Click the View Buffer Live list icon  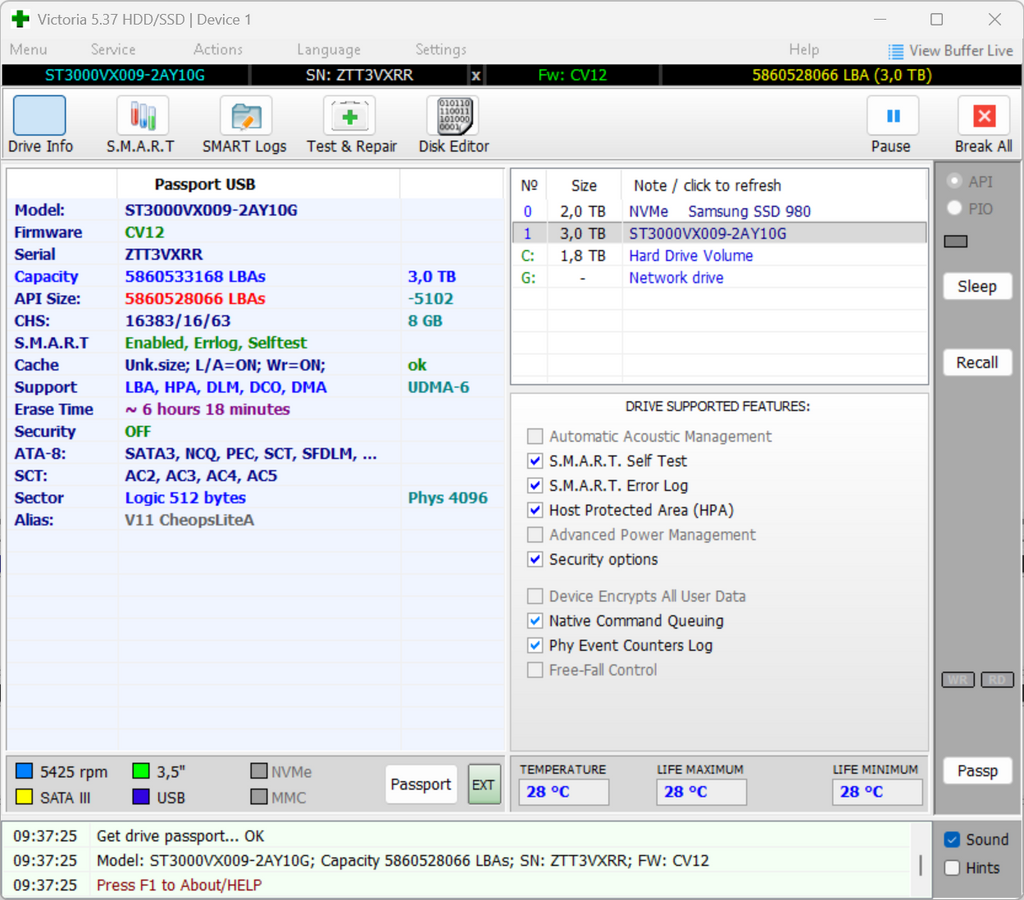(895, 51)
